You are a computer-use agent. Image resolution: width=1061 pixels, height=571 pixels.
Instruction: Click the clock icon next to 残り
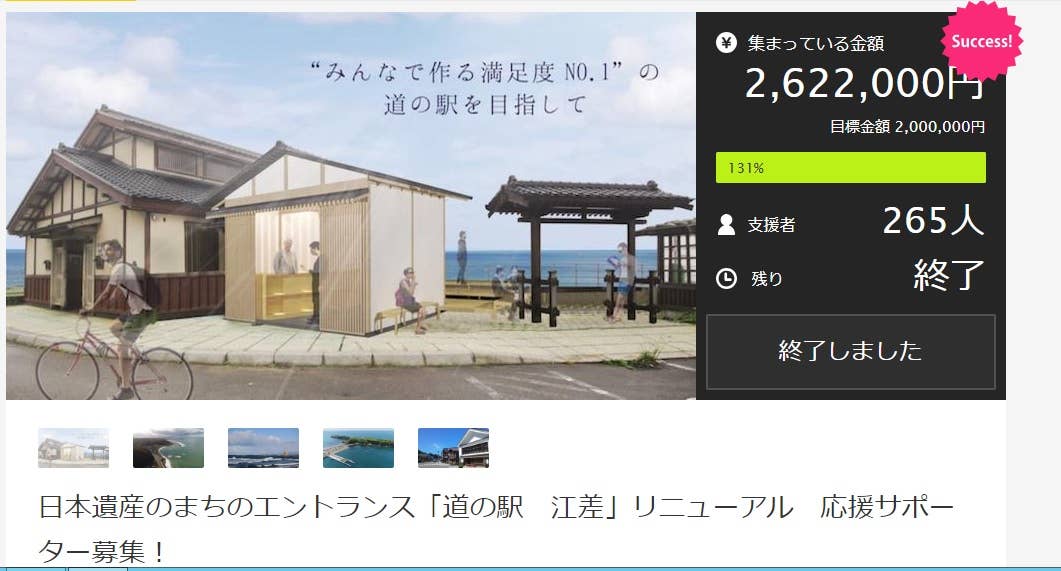coord(726,278)
